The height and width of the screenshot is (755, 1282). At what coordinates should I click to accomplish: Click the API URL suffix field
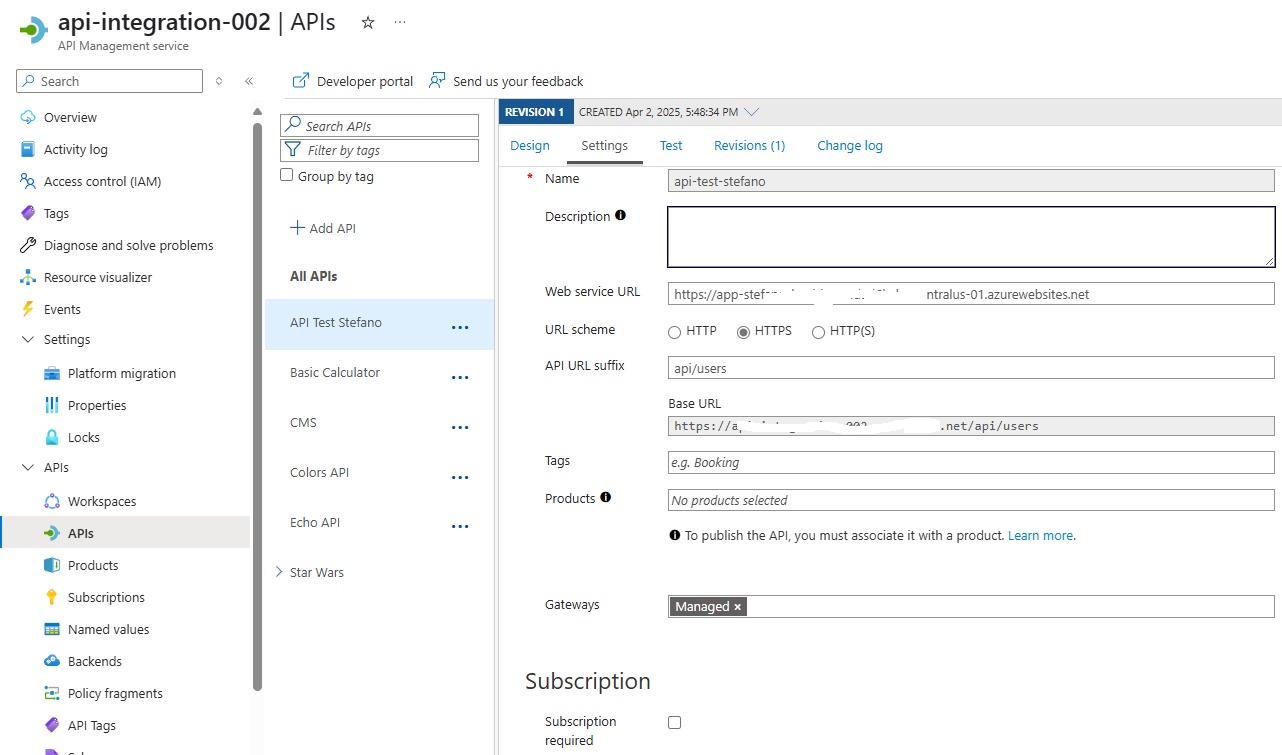971,368
